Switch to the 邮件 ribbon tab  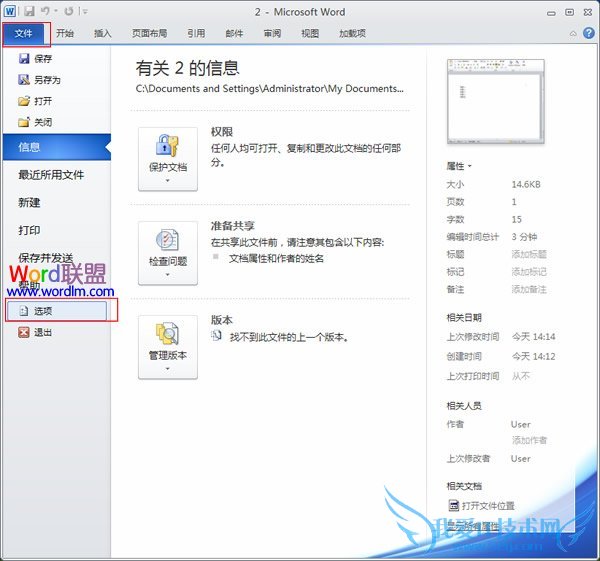234,34
